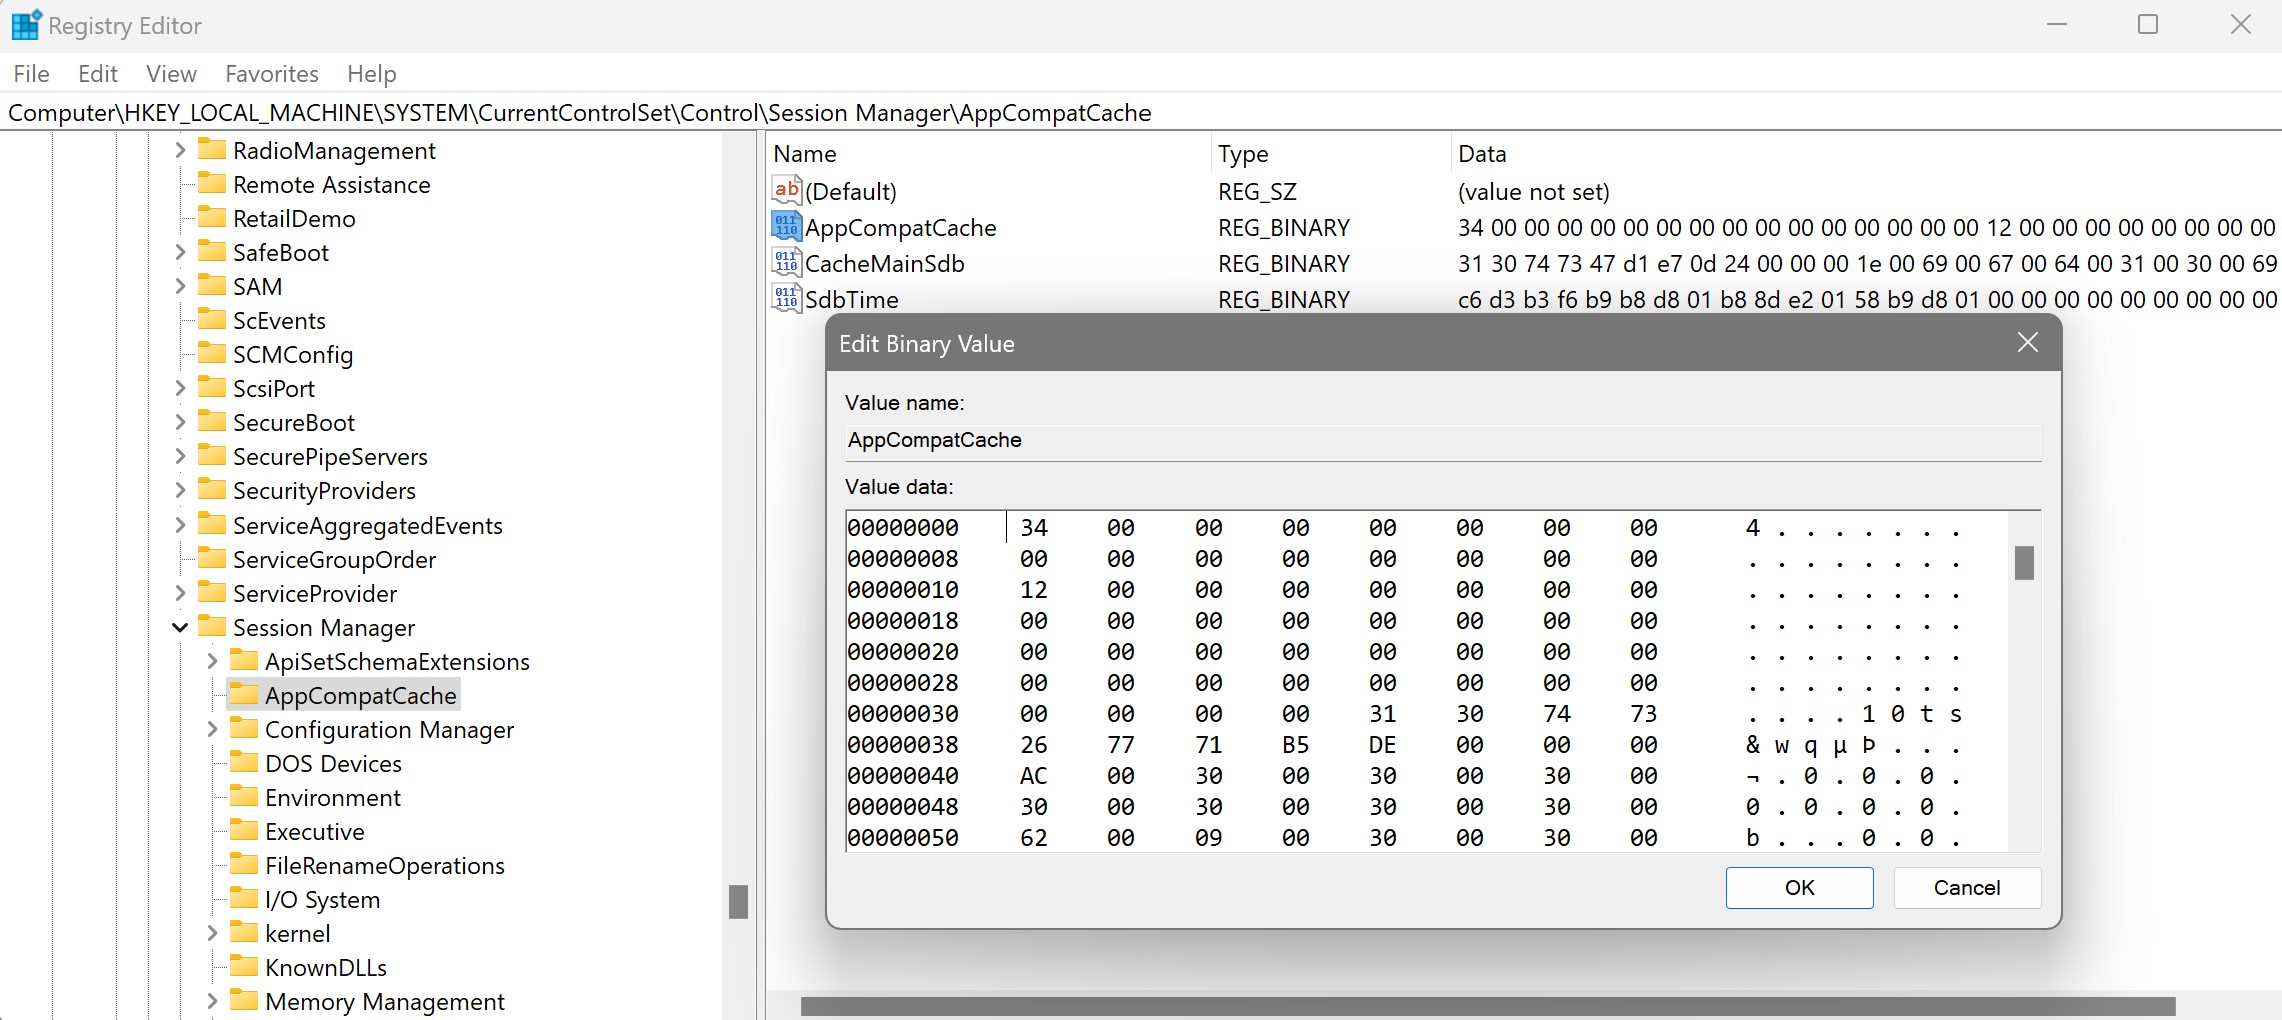Close the Edit Binary Value dialog
This screenshot has width=2282, height=1020.
pos(2027,343)
